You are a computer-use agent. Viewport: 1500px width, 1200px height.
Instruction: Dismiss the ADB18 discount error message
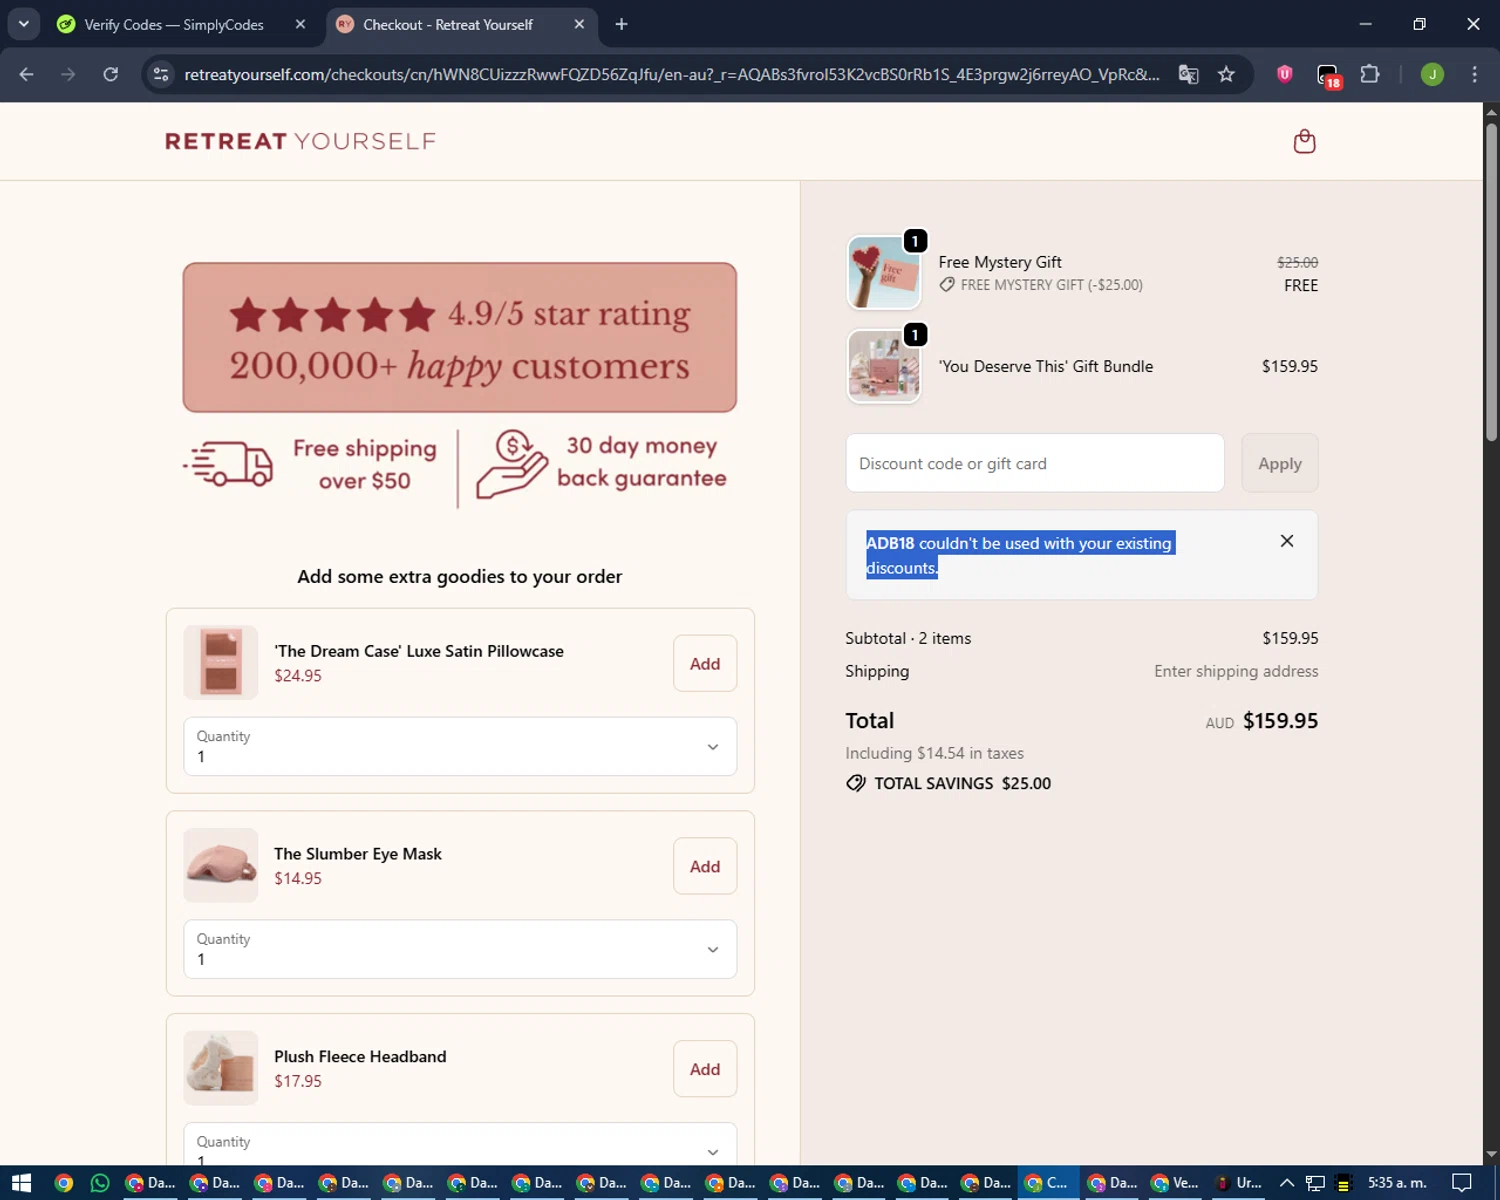pyautogui.click(x=1287, y=541)
